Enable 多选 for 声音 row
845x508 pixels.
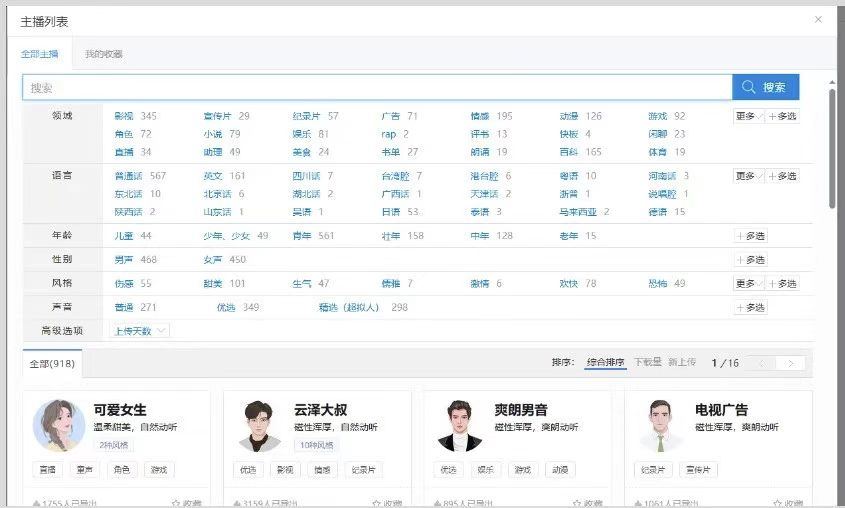tap(751, 307)
